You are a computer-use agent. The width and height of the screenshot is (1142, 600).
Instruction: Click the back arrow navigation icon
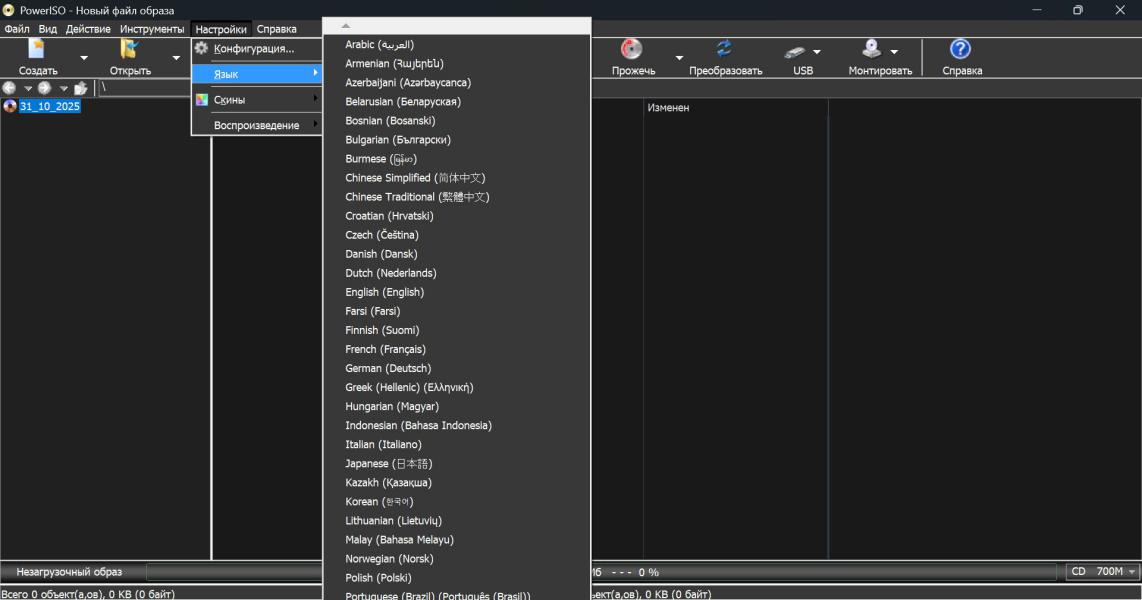coord(10,88)
